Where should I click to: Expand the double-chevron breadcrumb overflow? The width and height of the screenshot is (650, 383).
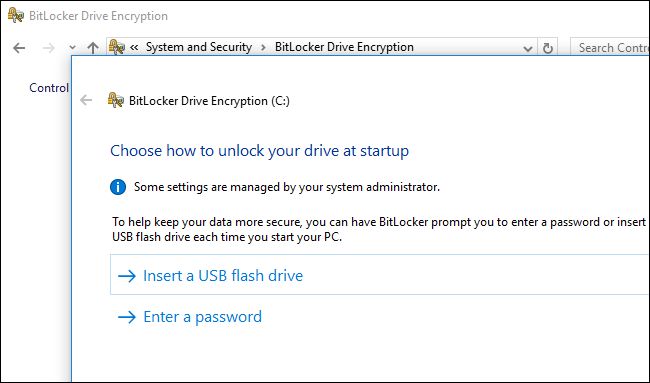pos(134,47)
